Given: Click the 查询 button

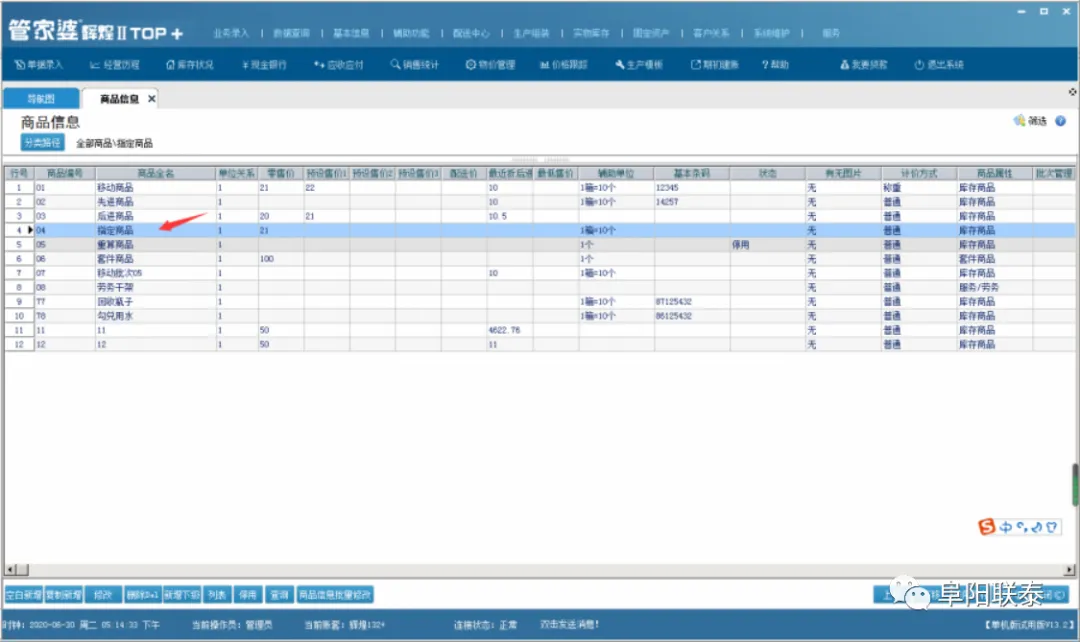Looking at the screenshot, I should (280, 594).
